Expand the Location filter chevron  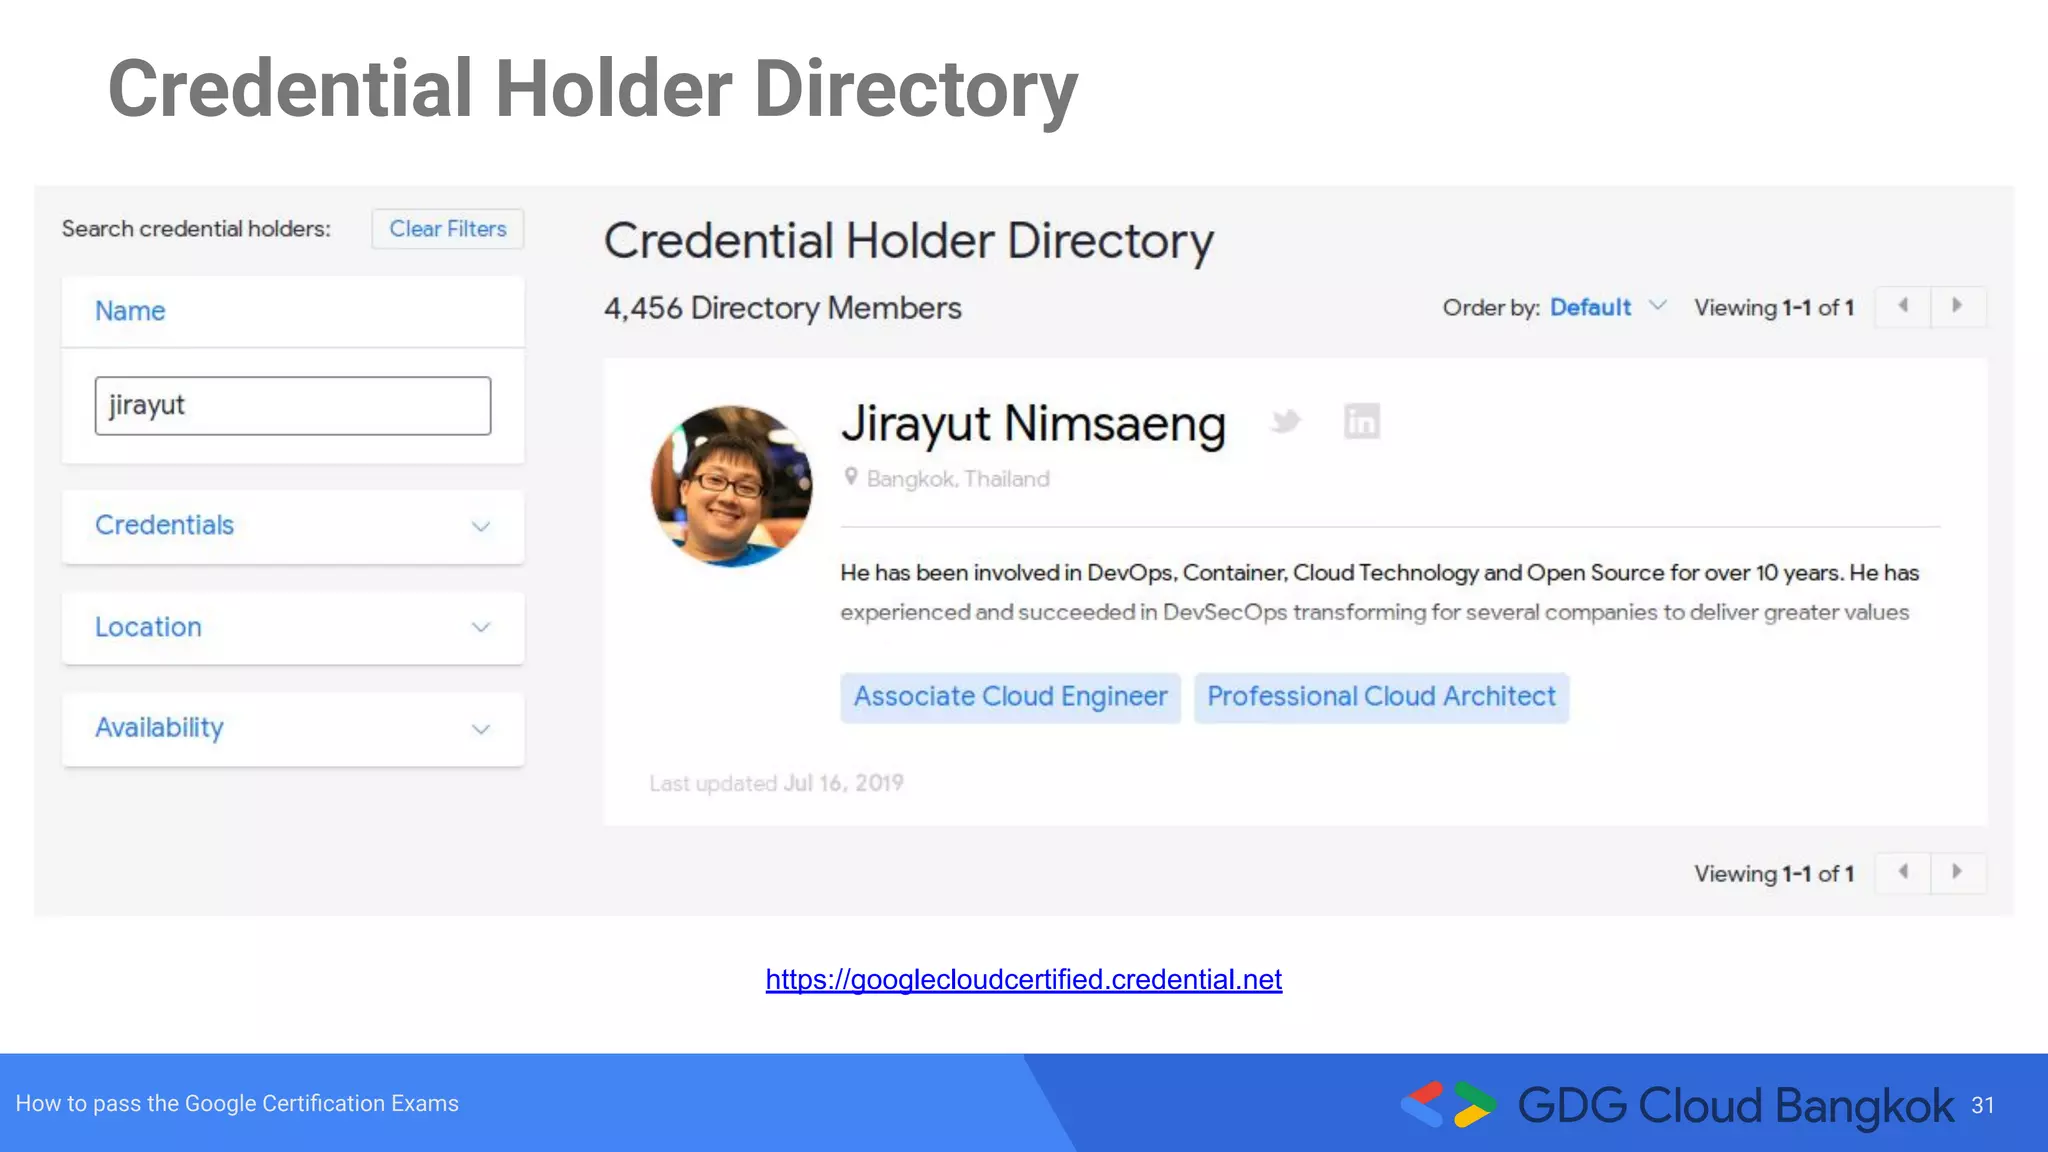tap(481, 628)
